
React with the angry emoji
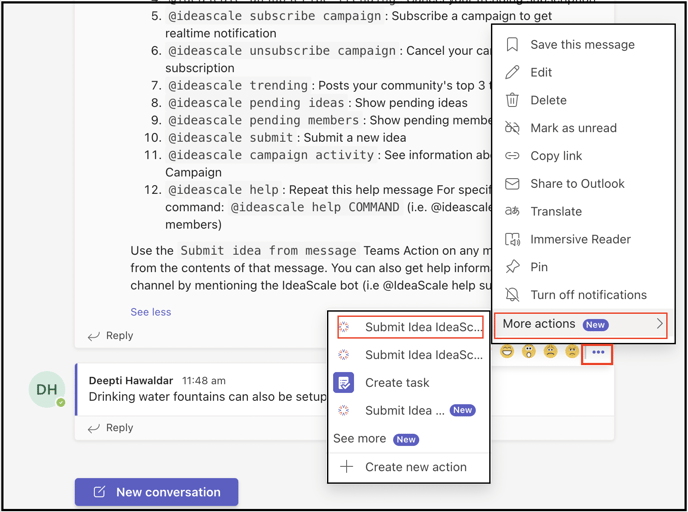click(572, 351)
